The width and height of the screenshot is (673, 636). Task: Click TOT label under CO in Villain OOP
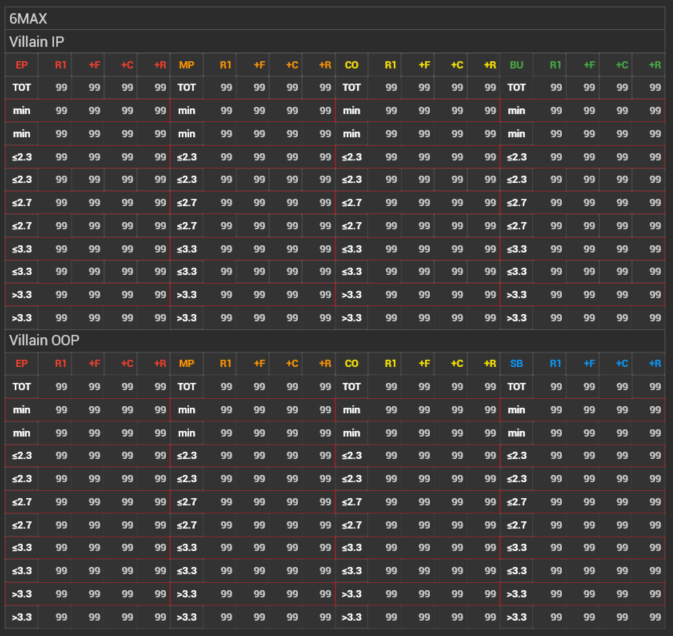click(x=352, y=387)
